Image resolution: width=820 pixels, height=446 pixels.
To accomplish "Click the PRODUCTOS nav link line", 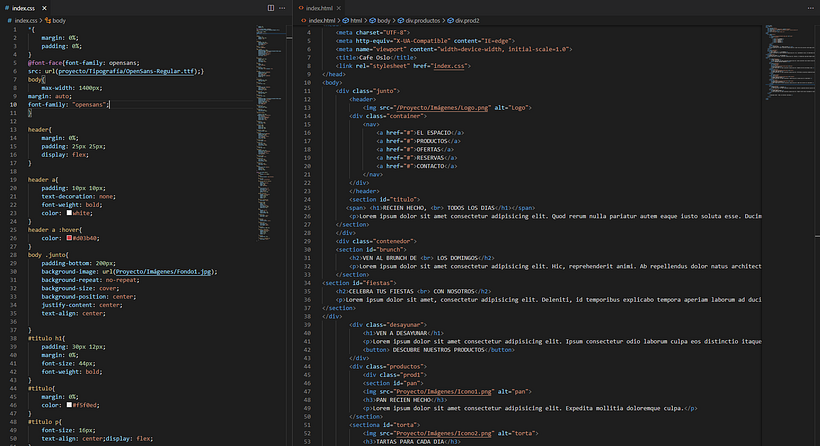I will click(418, 141).
